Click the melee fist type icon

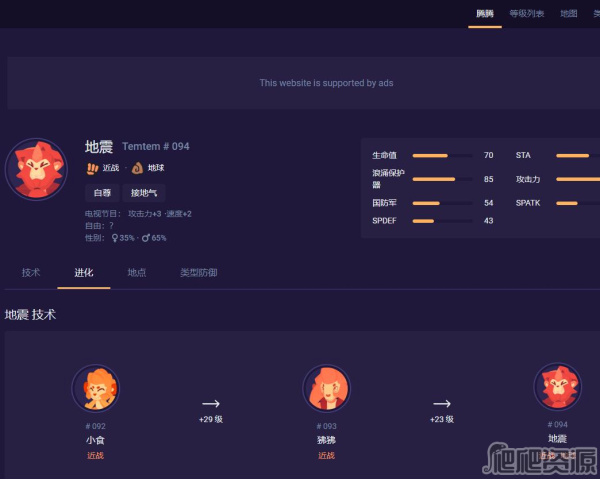coord(92,168)
